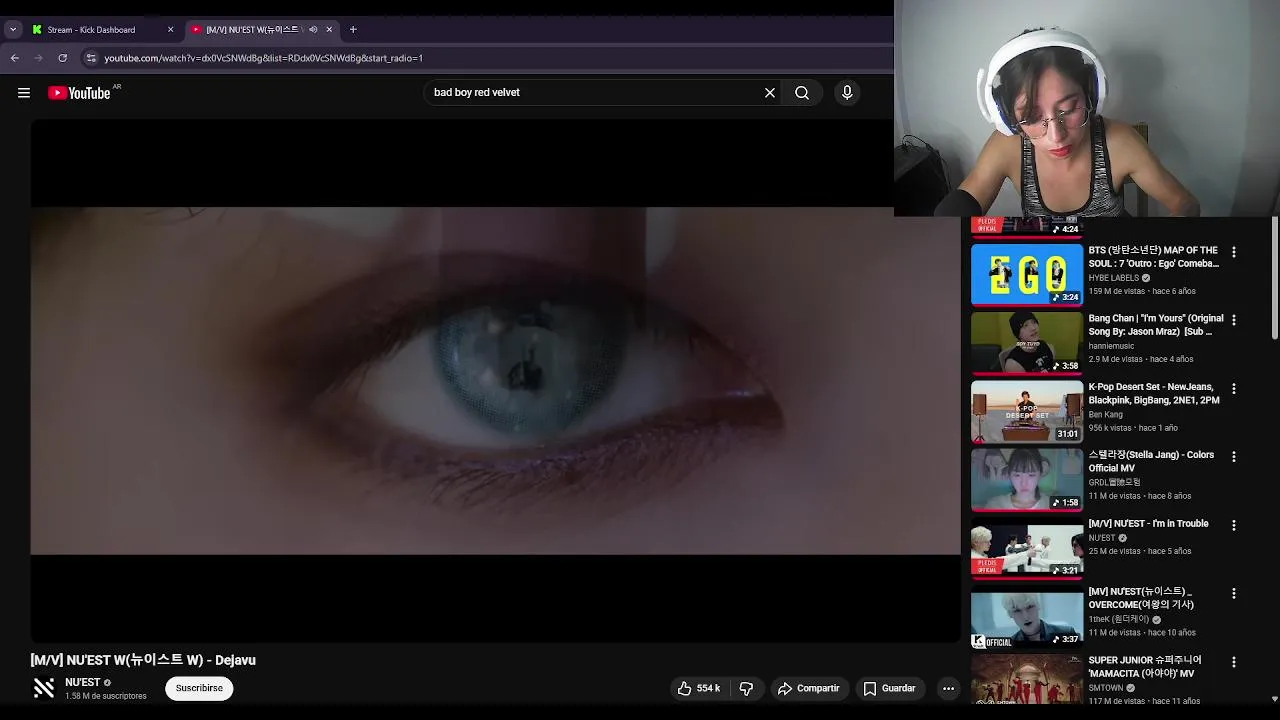
Task: Run the search with the magnifier button
Action: click(802, 93)
